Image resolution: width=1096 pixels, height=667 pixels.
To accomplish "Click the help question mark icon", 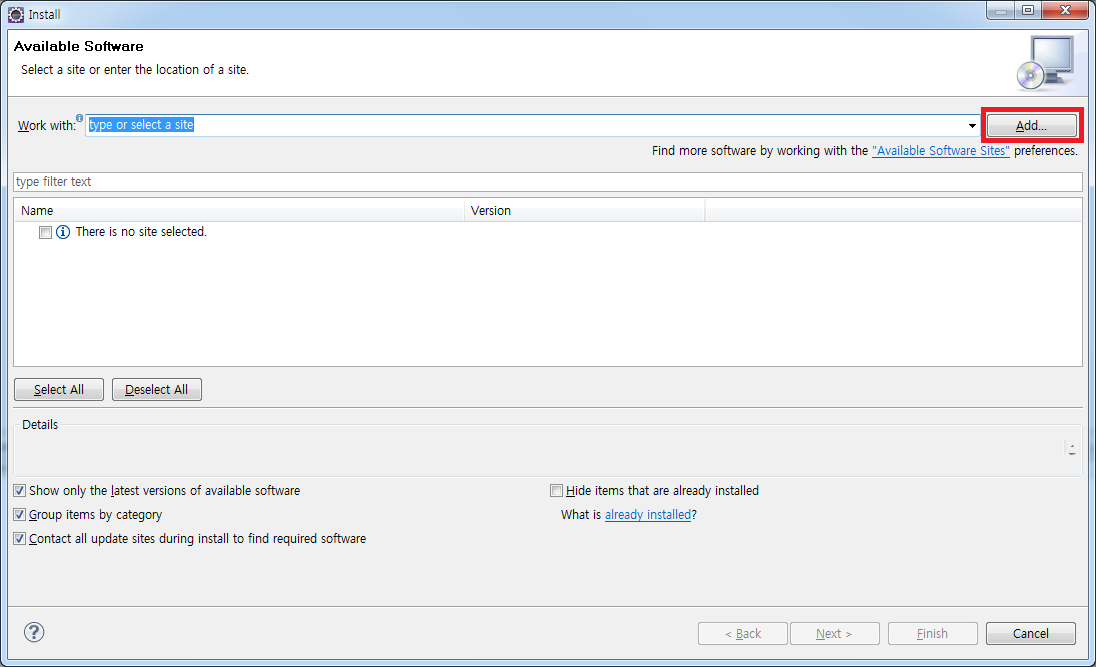I will pyautogui.click(x=34, y=632).
